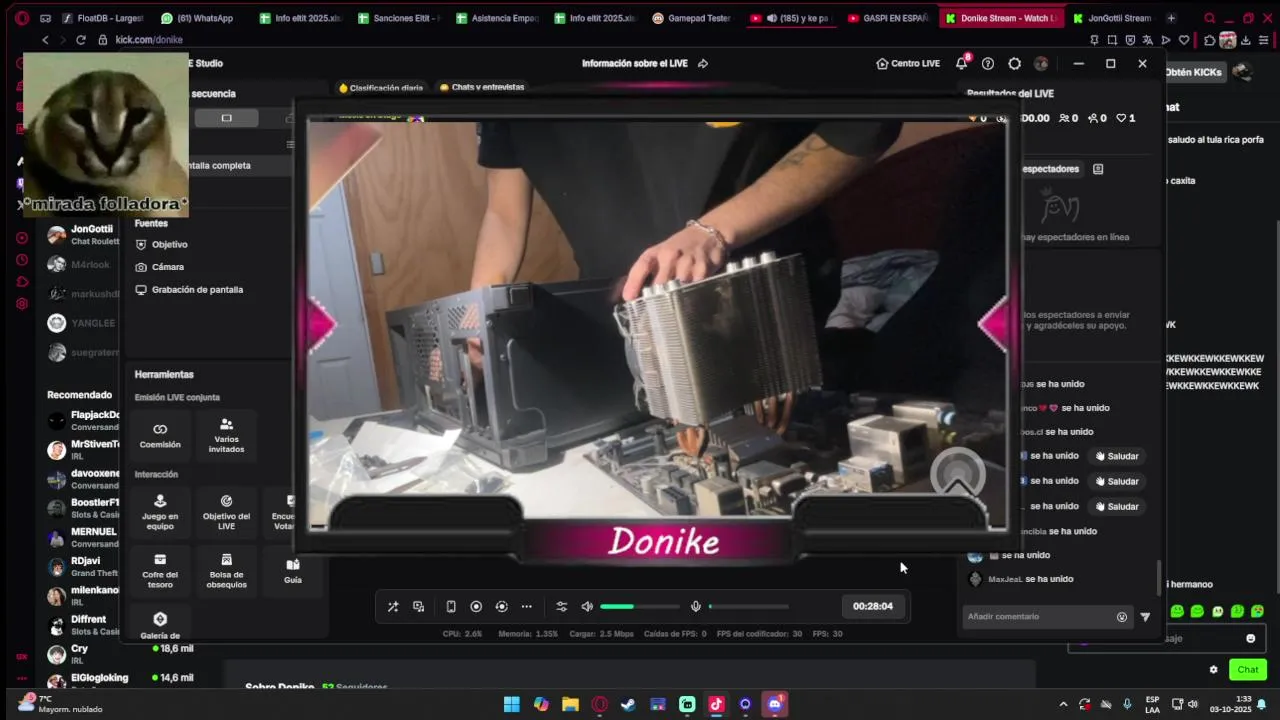This screenshot has width=1280, height=720.
Task: Click the replay capture icon in toolbar
Action: pos(502,606)
